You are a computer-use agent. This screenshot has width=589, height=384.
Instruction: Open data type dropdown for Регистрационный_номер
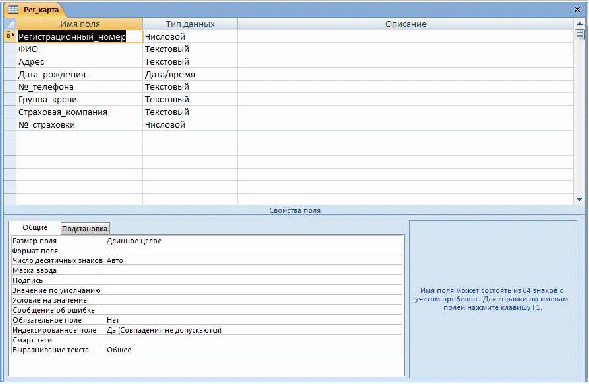coord(190,36)
